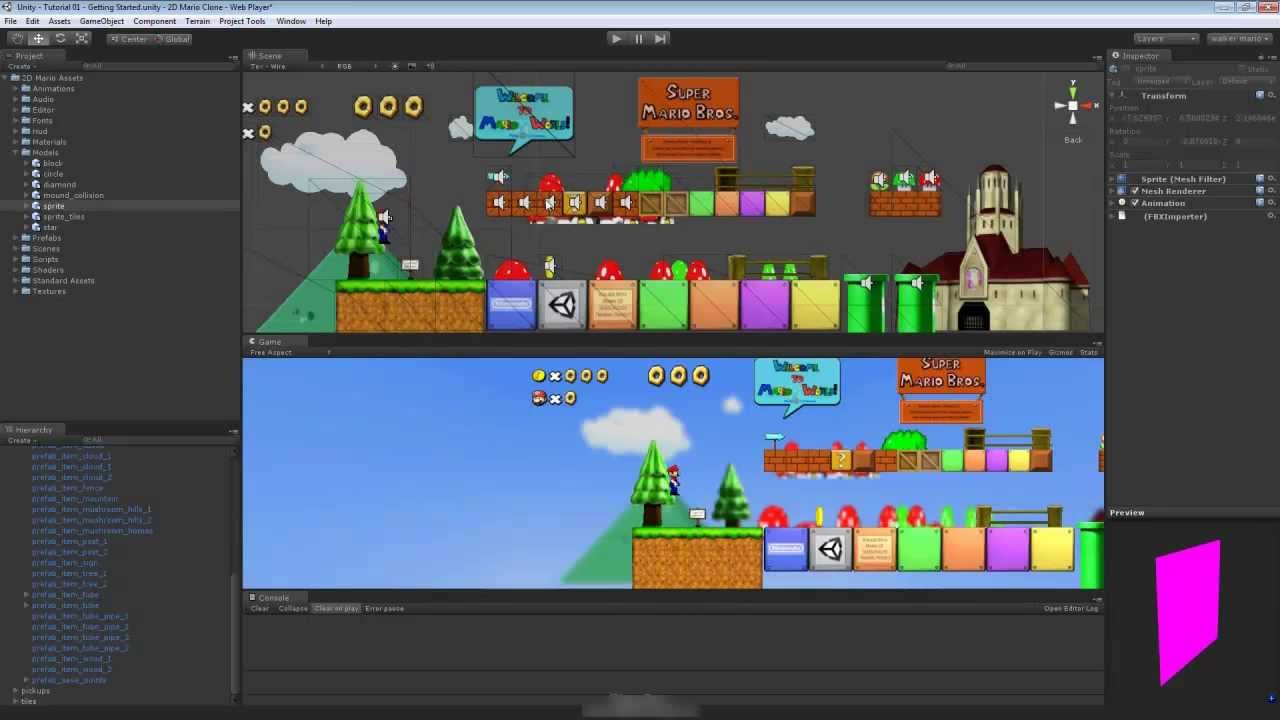Toggle Maximize on Play
The width and height of the screenshot is (1280, 720).
coord(1012,352)
